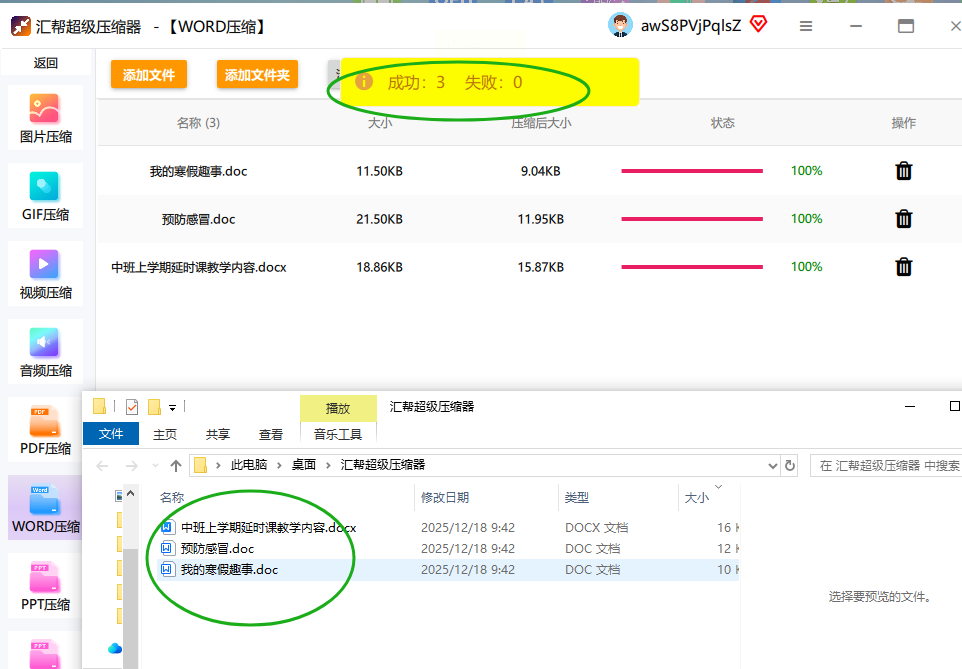
Task: Open Explorer quick access toolbar dropdown arrow
Action: 172,408
